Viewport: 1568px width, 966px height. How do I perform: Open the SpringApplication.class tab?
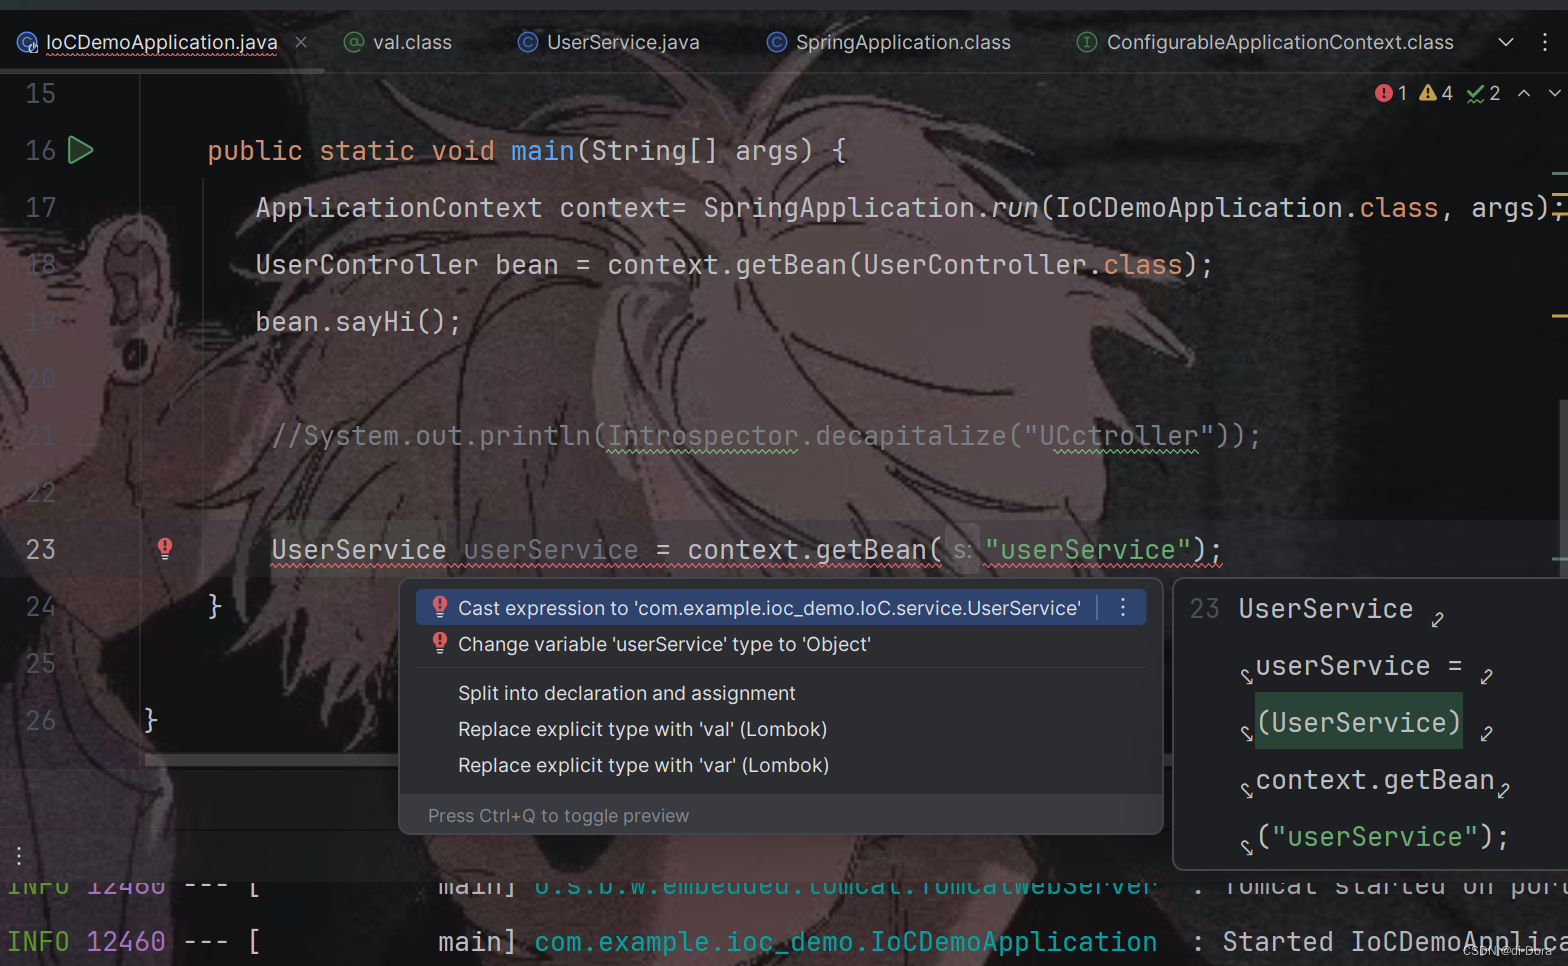coord(889,42)
